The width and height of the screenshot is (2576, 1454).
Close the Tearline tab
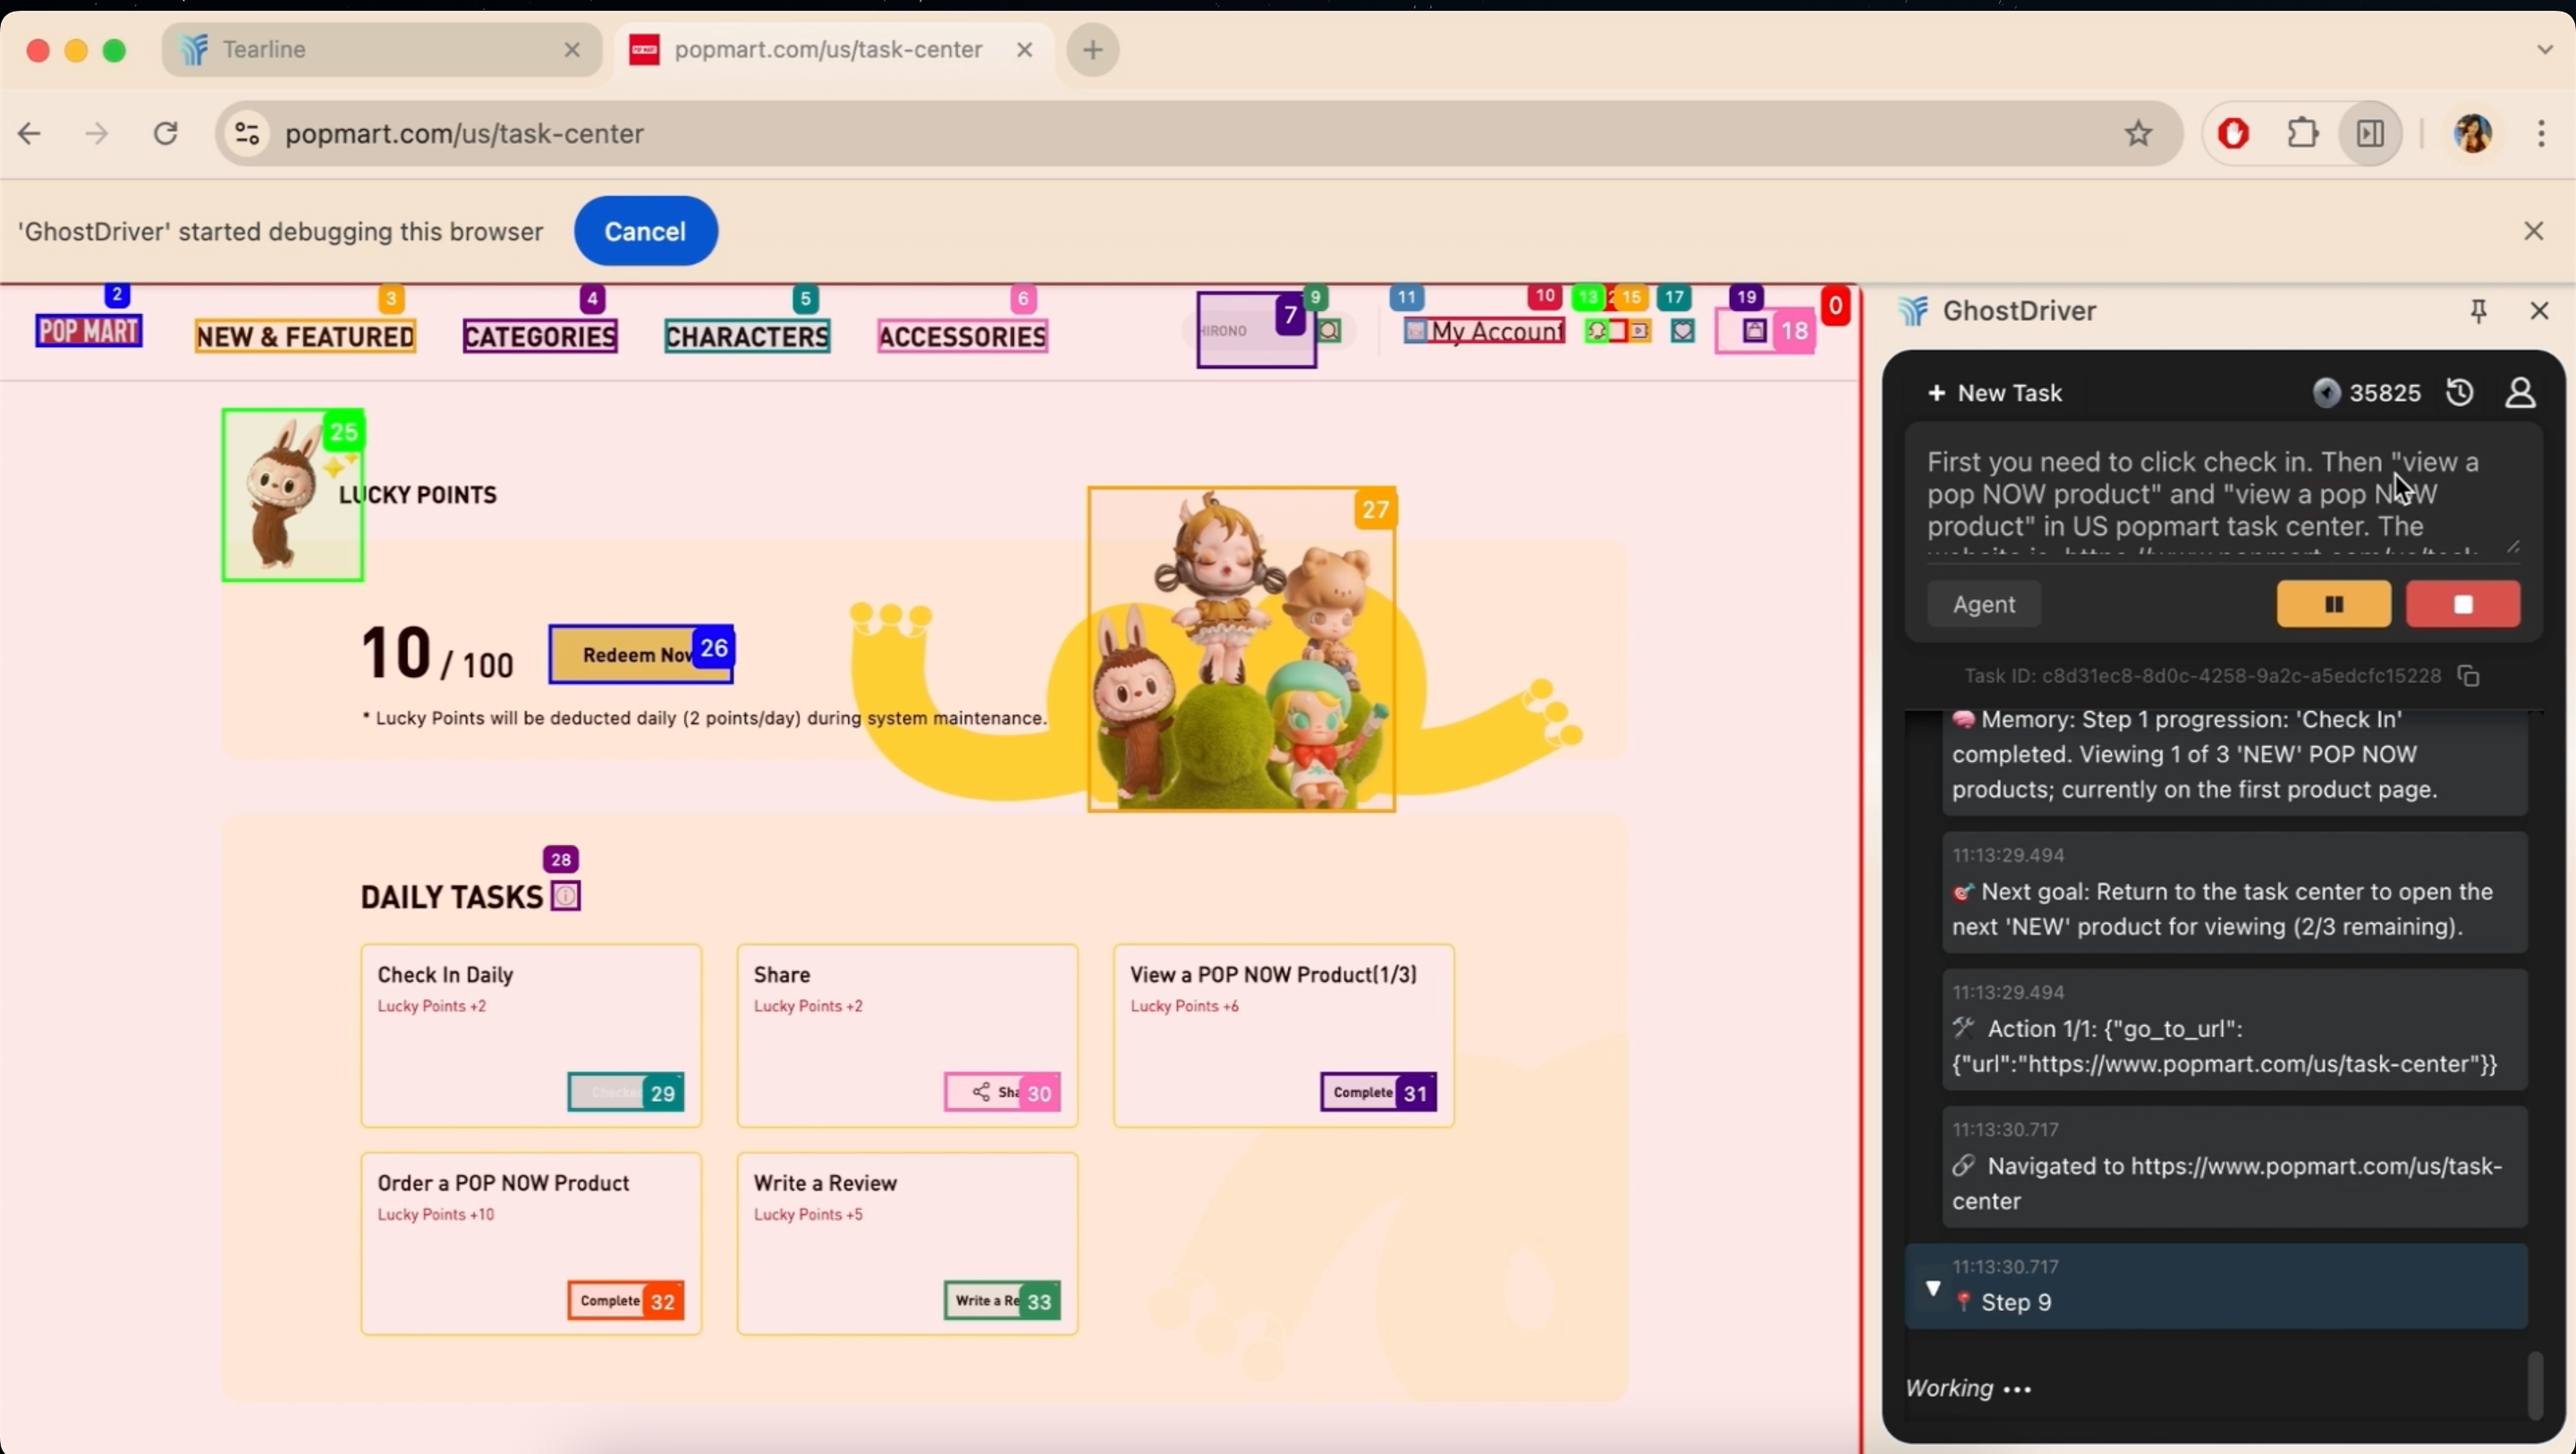tap(572, 49)
